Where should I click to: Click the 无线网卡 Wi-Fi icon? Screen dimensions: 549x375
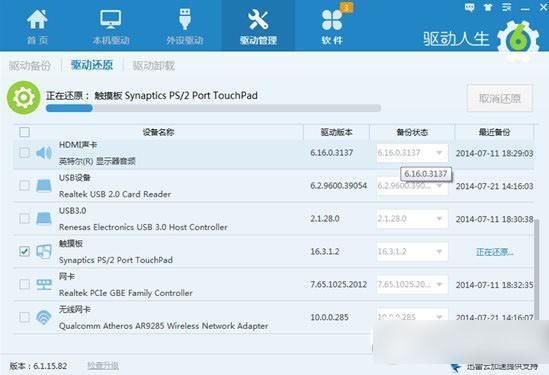pyautogui.click(x=44, y=317)
